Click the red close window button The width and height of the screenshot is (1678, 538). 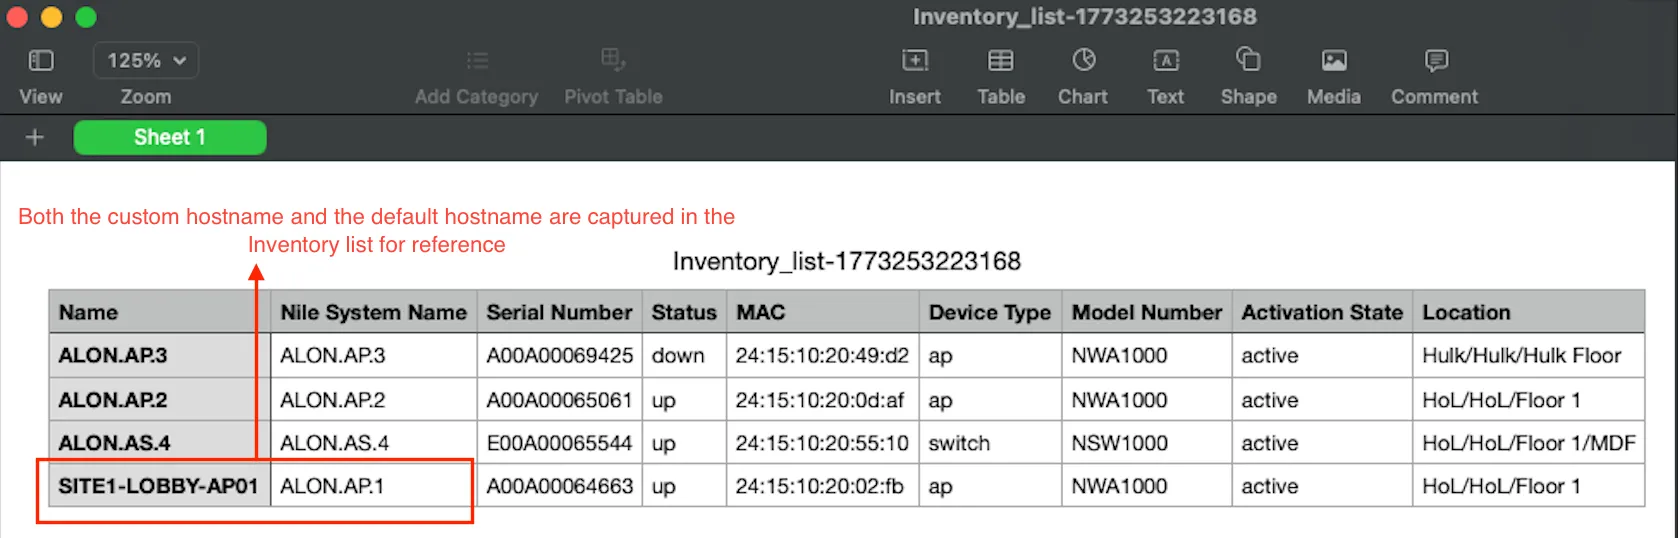(x=17, y=17)
